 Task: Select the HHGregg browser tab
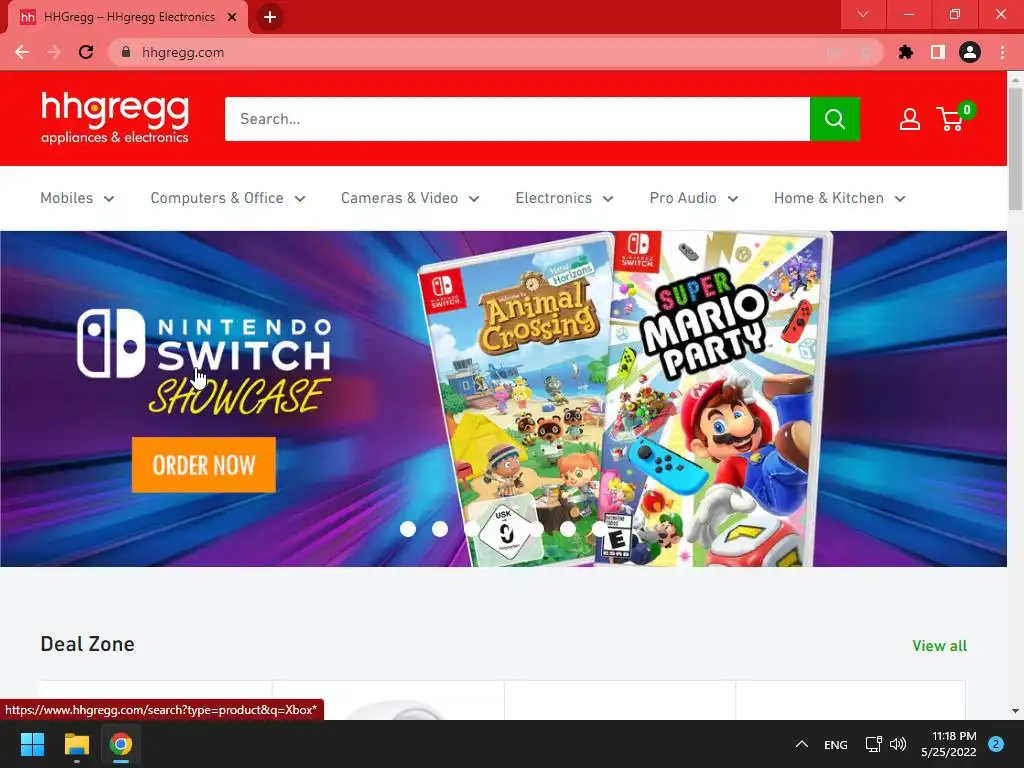(128, 17)
